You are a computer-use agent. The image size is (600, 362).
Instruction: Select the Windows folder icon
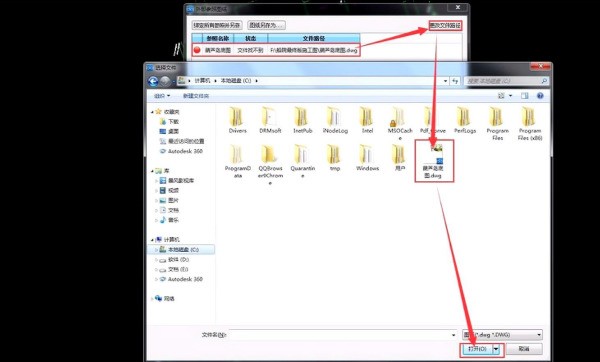click(367, 154)
